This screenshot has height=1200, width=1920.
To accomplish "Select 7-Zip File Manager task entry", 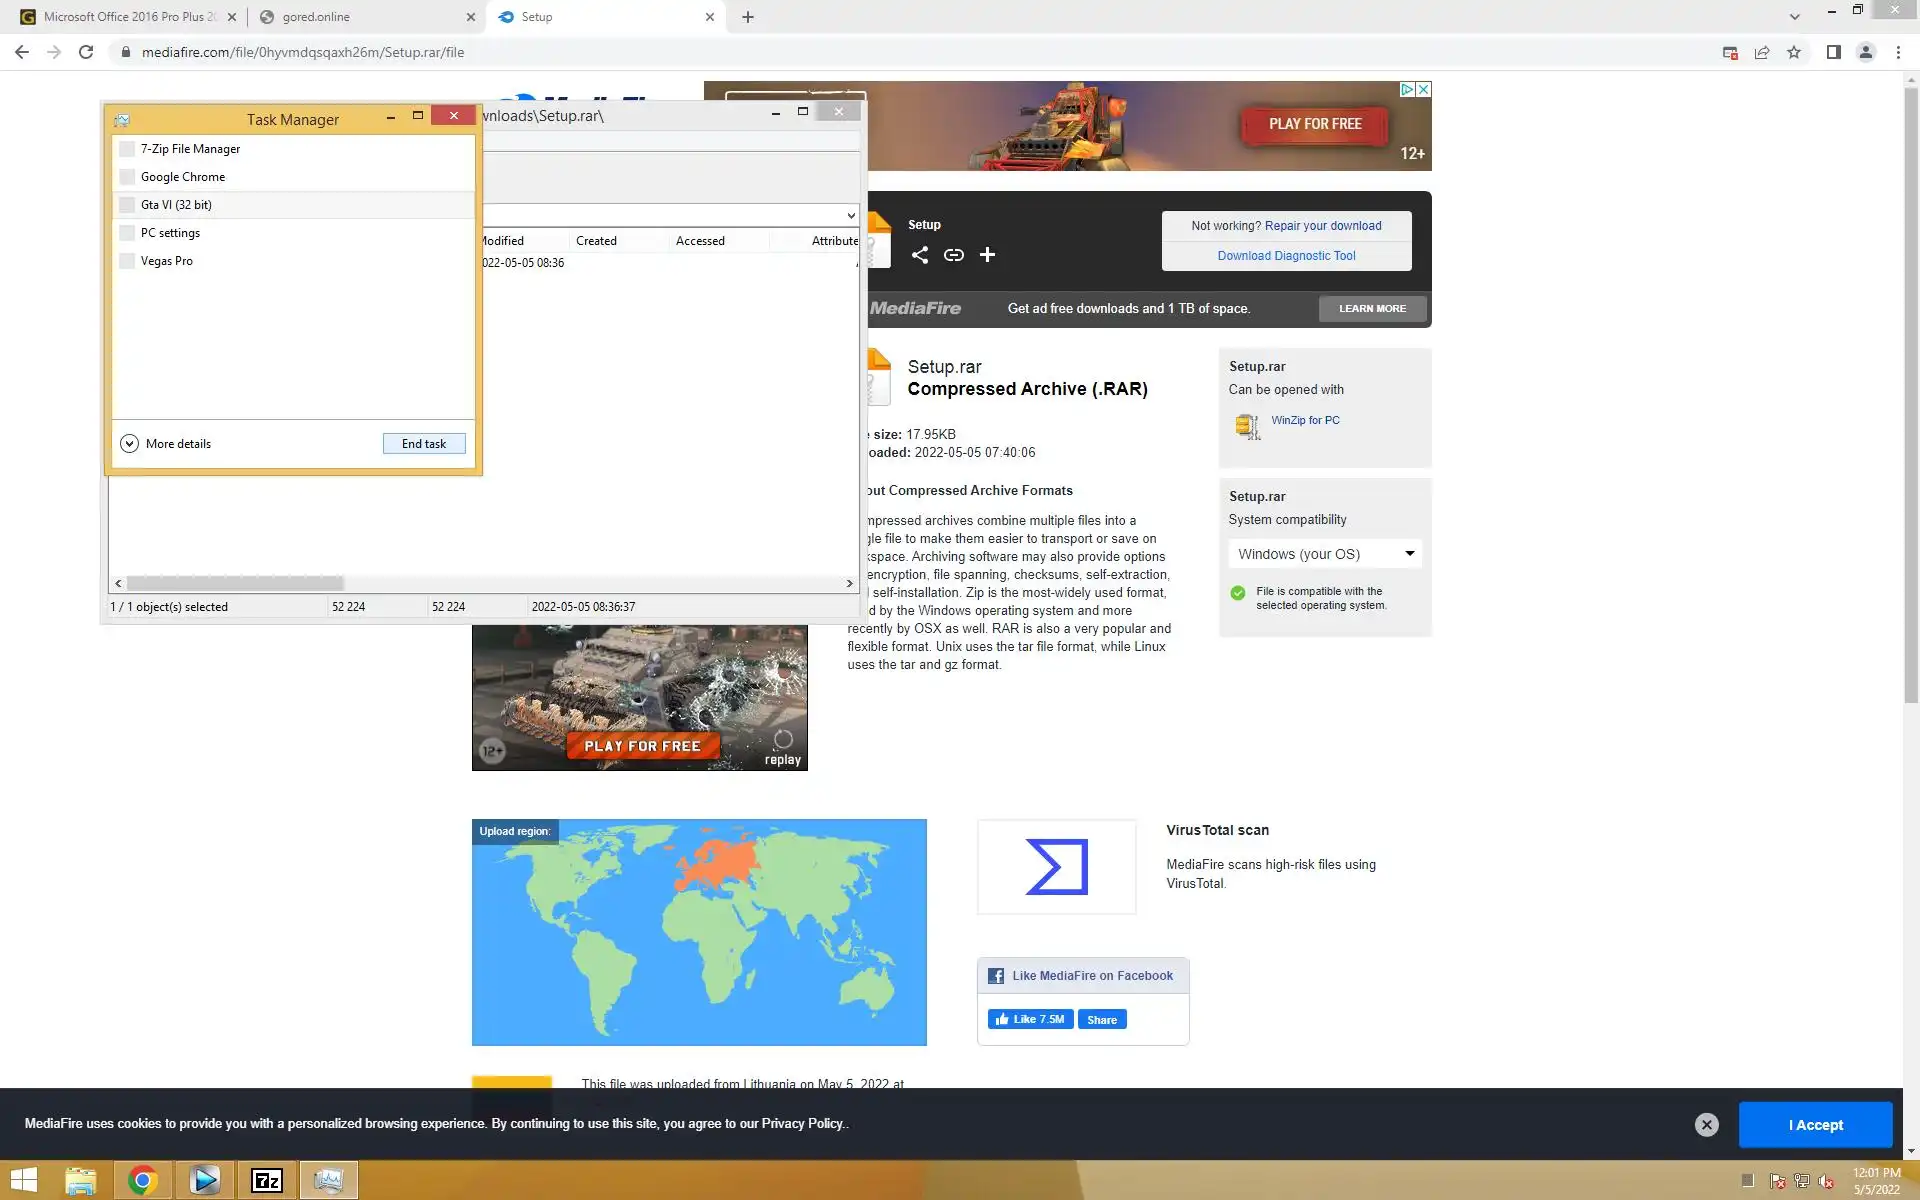I will 190,149.
